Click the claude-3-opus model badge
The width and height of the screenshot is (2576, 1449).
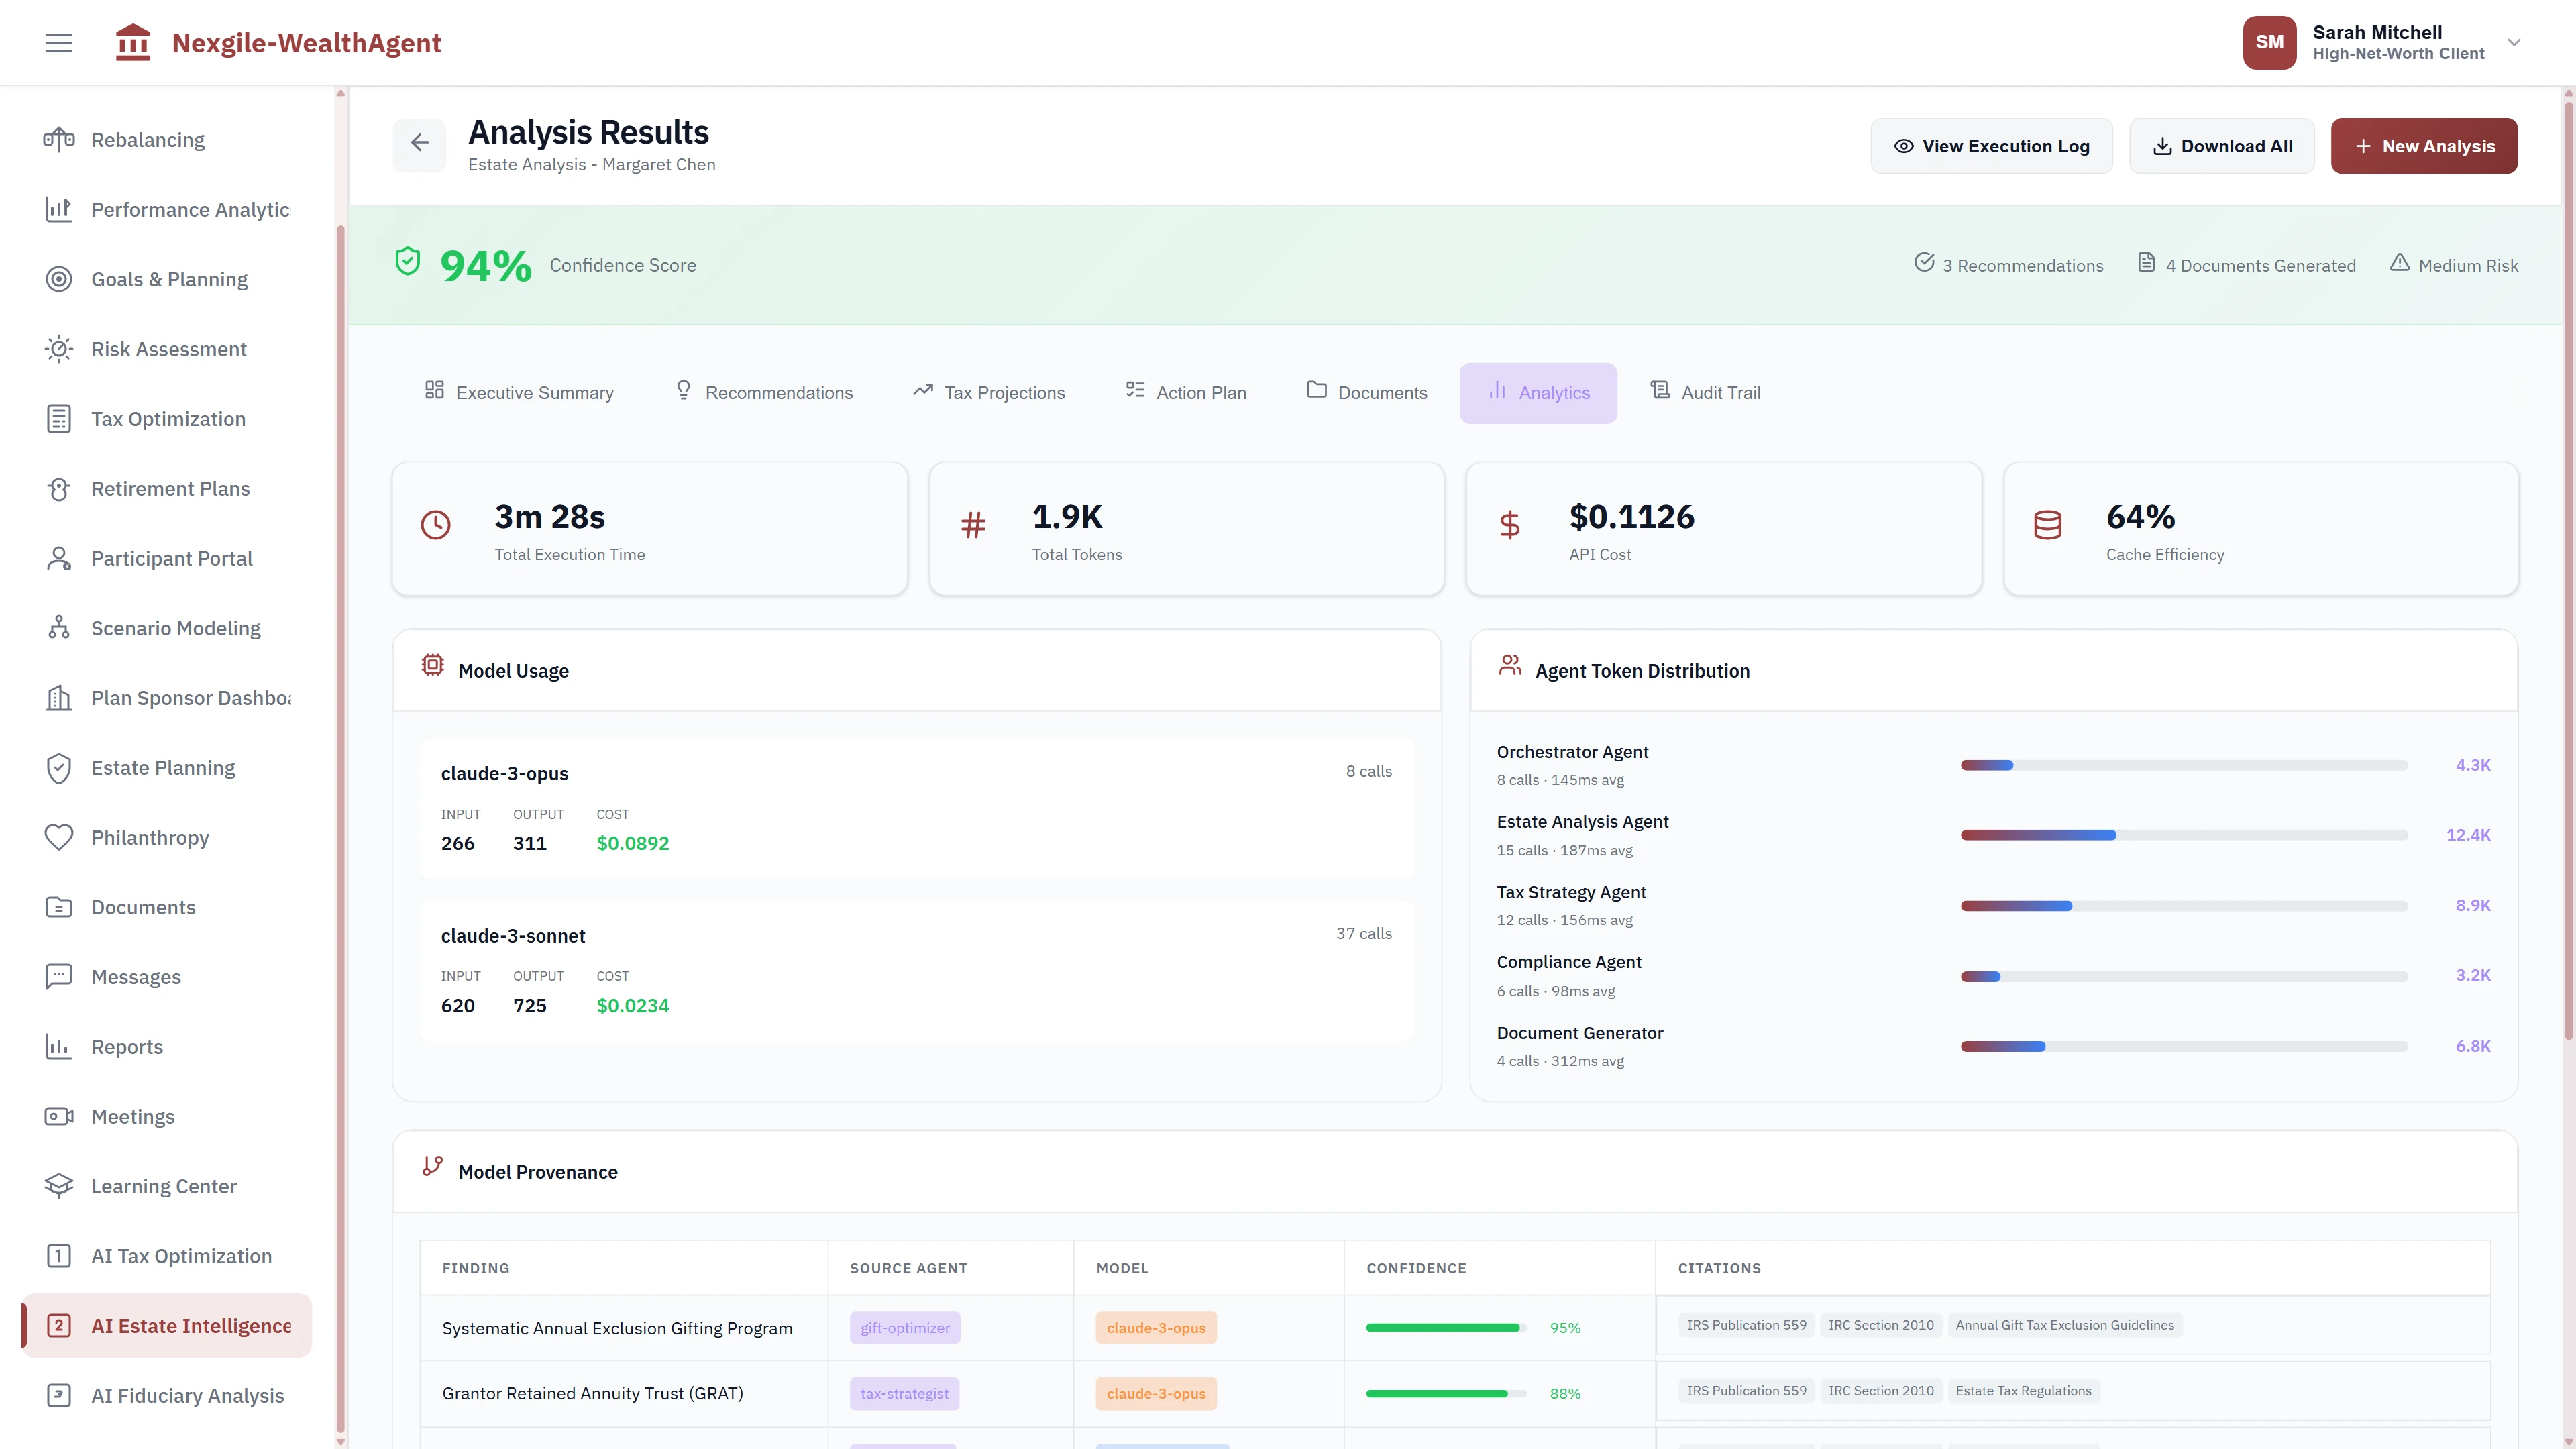(x=1156, y=1328)
